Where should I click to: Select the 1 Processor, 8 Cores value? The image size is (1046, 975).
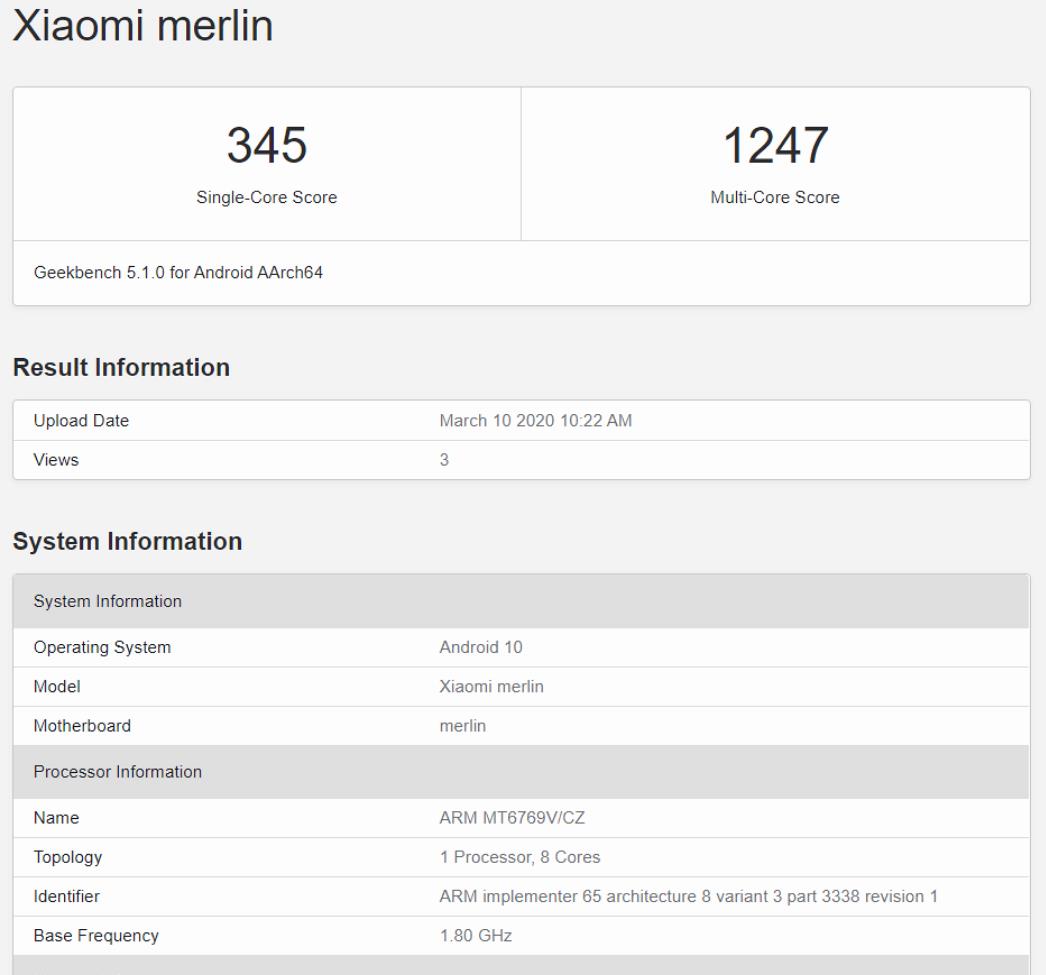520,858
